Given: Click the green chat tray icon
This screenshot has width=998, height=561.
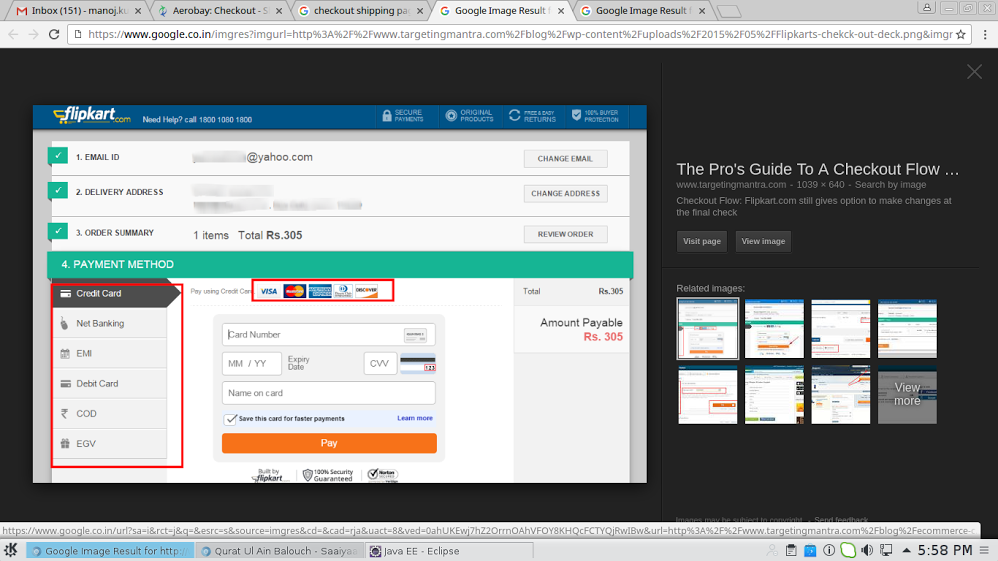Looking at the screenshot, I should (848, 551).
